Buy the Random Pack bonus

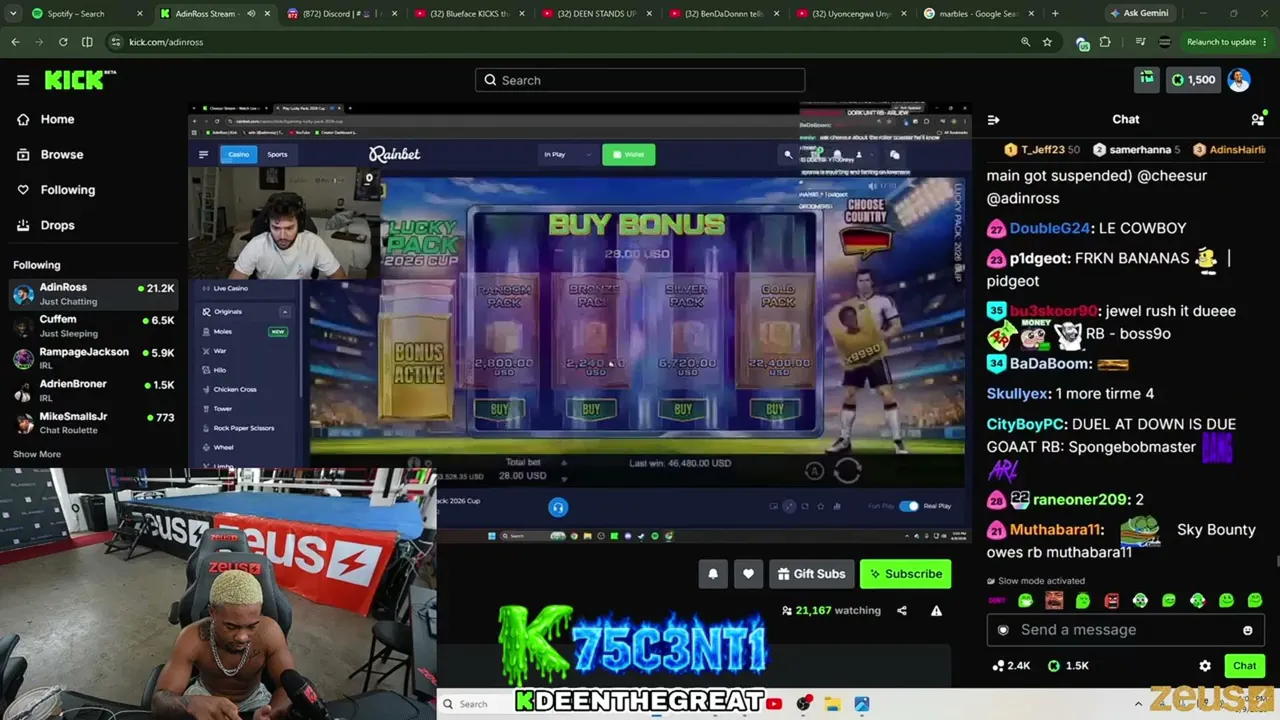[x=499, y=409]
